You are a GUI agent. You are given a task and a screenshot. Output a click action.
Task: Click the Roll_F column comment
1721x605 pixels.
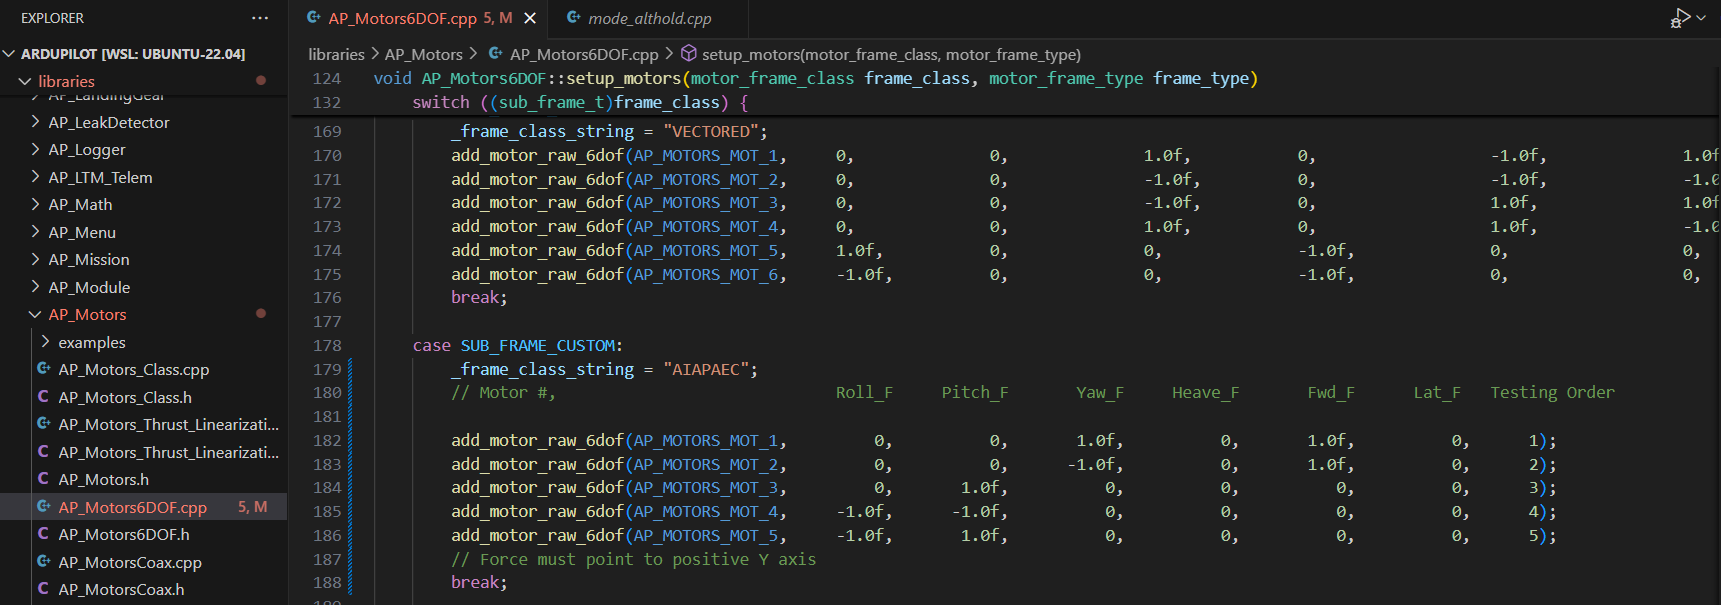864,392
